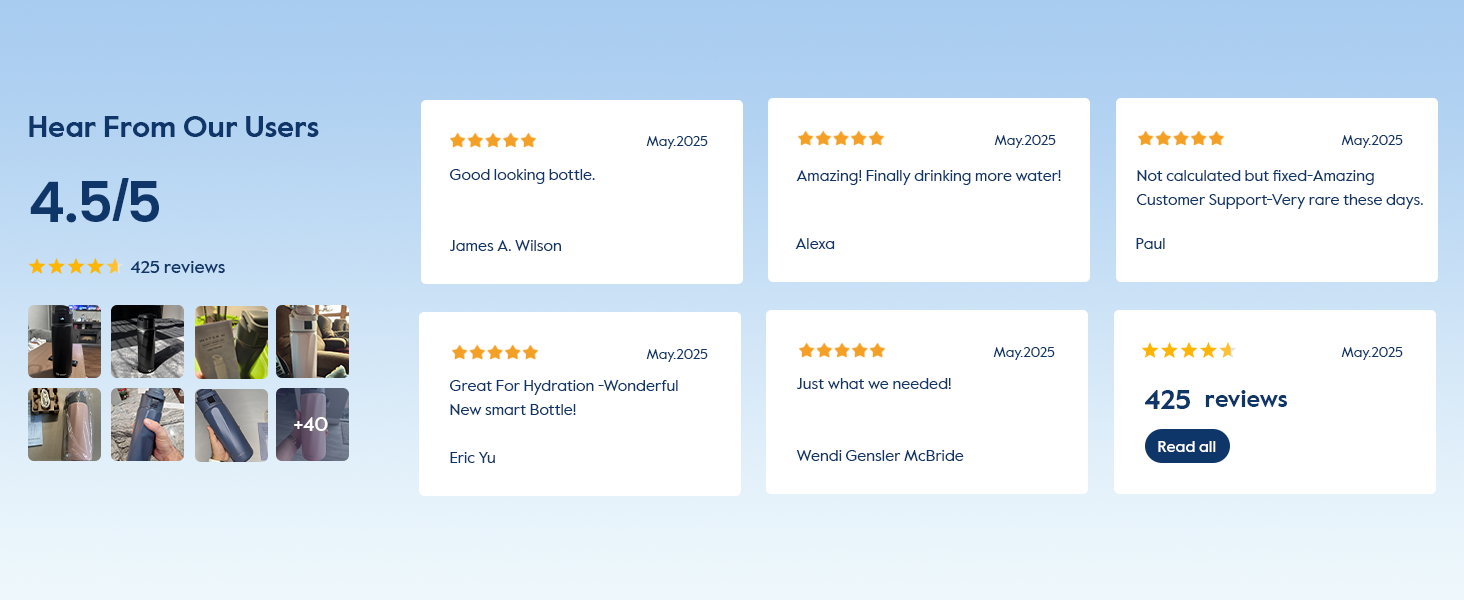View the navy bottle held over granite photo
This screenshot has height=600, width=1464.
click(x=147, y=424)
